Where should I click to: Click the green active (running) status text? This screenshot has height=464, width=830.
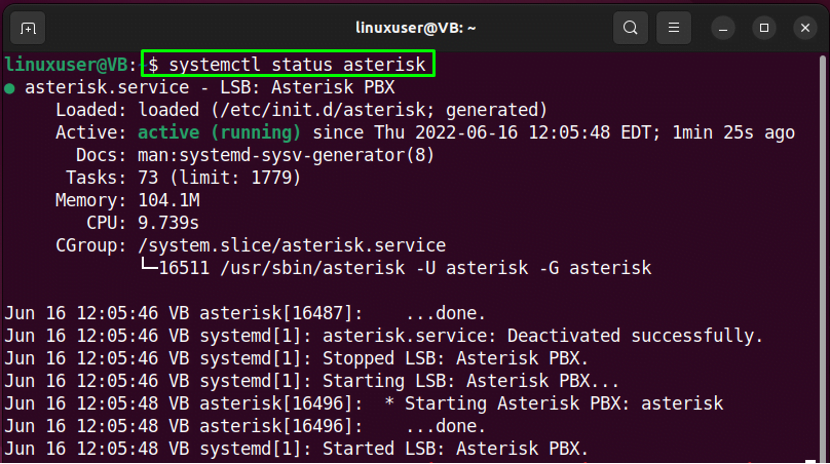coord(219,133)
